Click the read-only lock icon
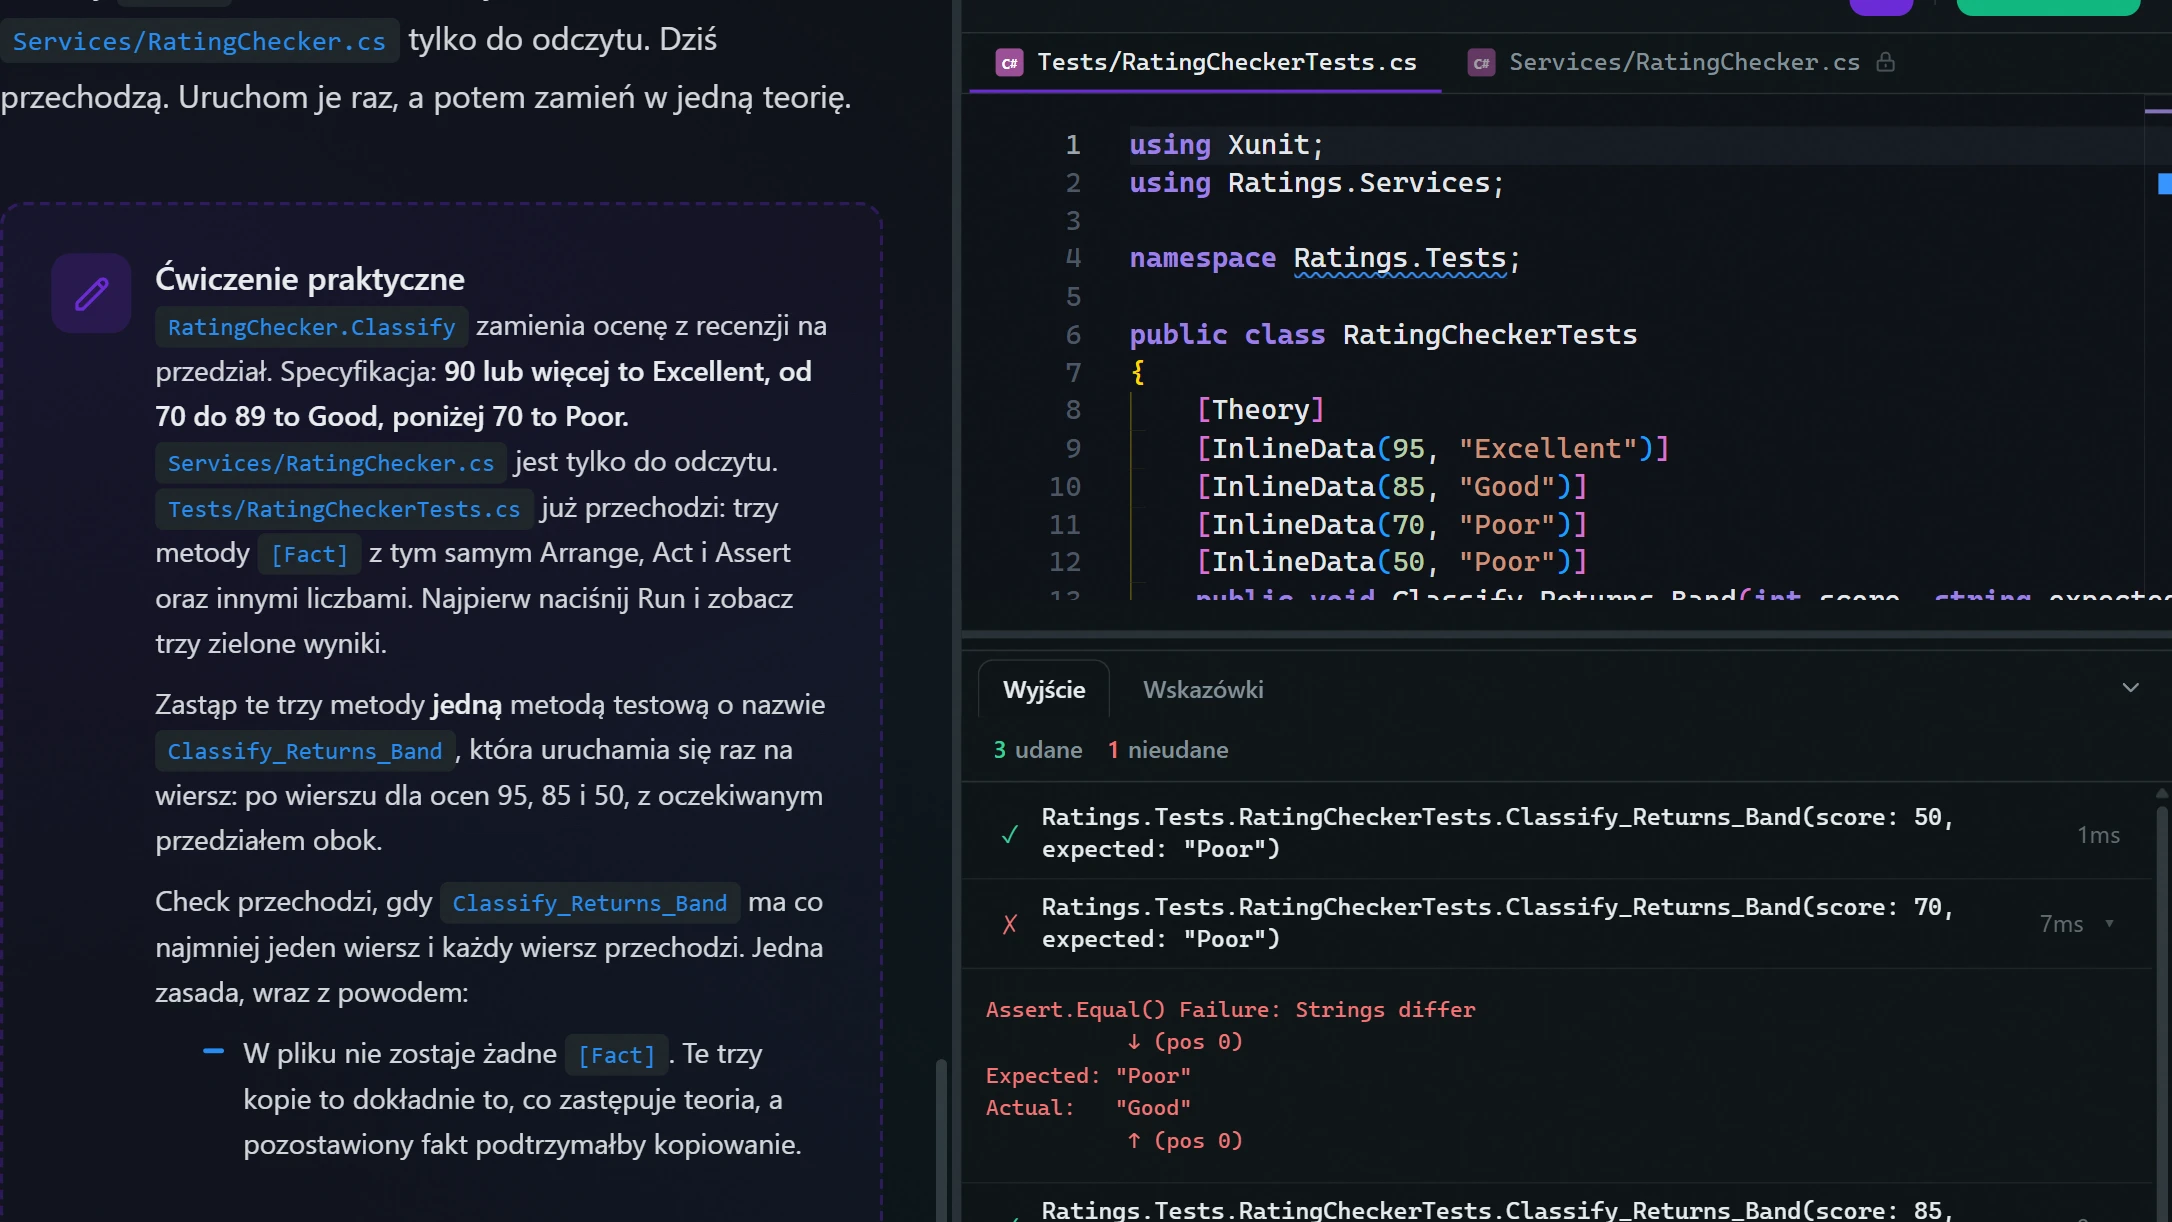This screenshot has width=2172, height=1222. coord(1885,62)
